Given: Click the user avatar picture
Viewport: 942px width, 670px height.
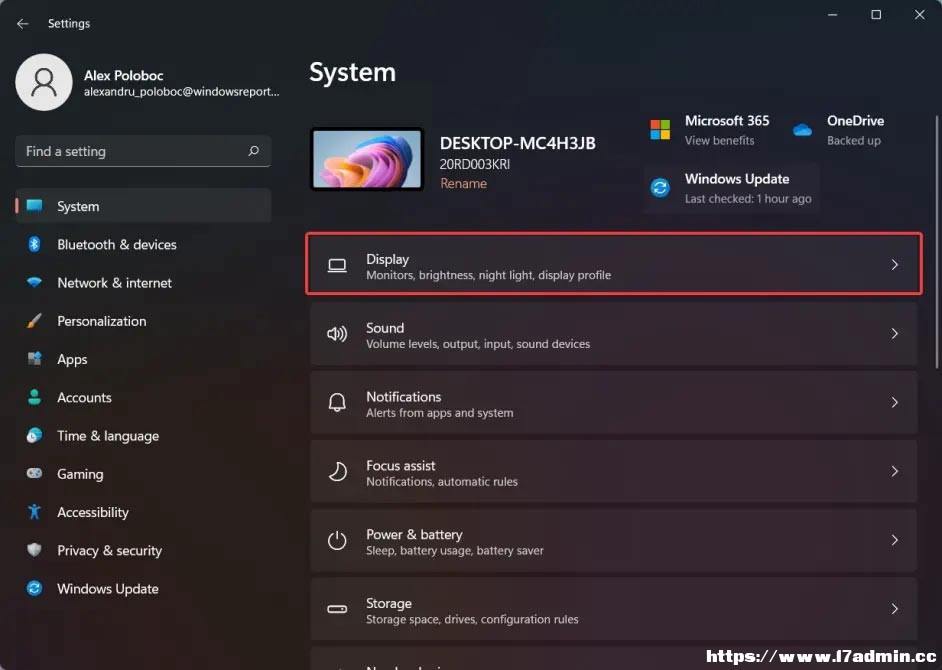Looking at the screenshot, I should tap(44, 82).
